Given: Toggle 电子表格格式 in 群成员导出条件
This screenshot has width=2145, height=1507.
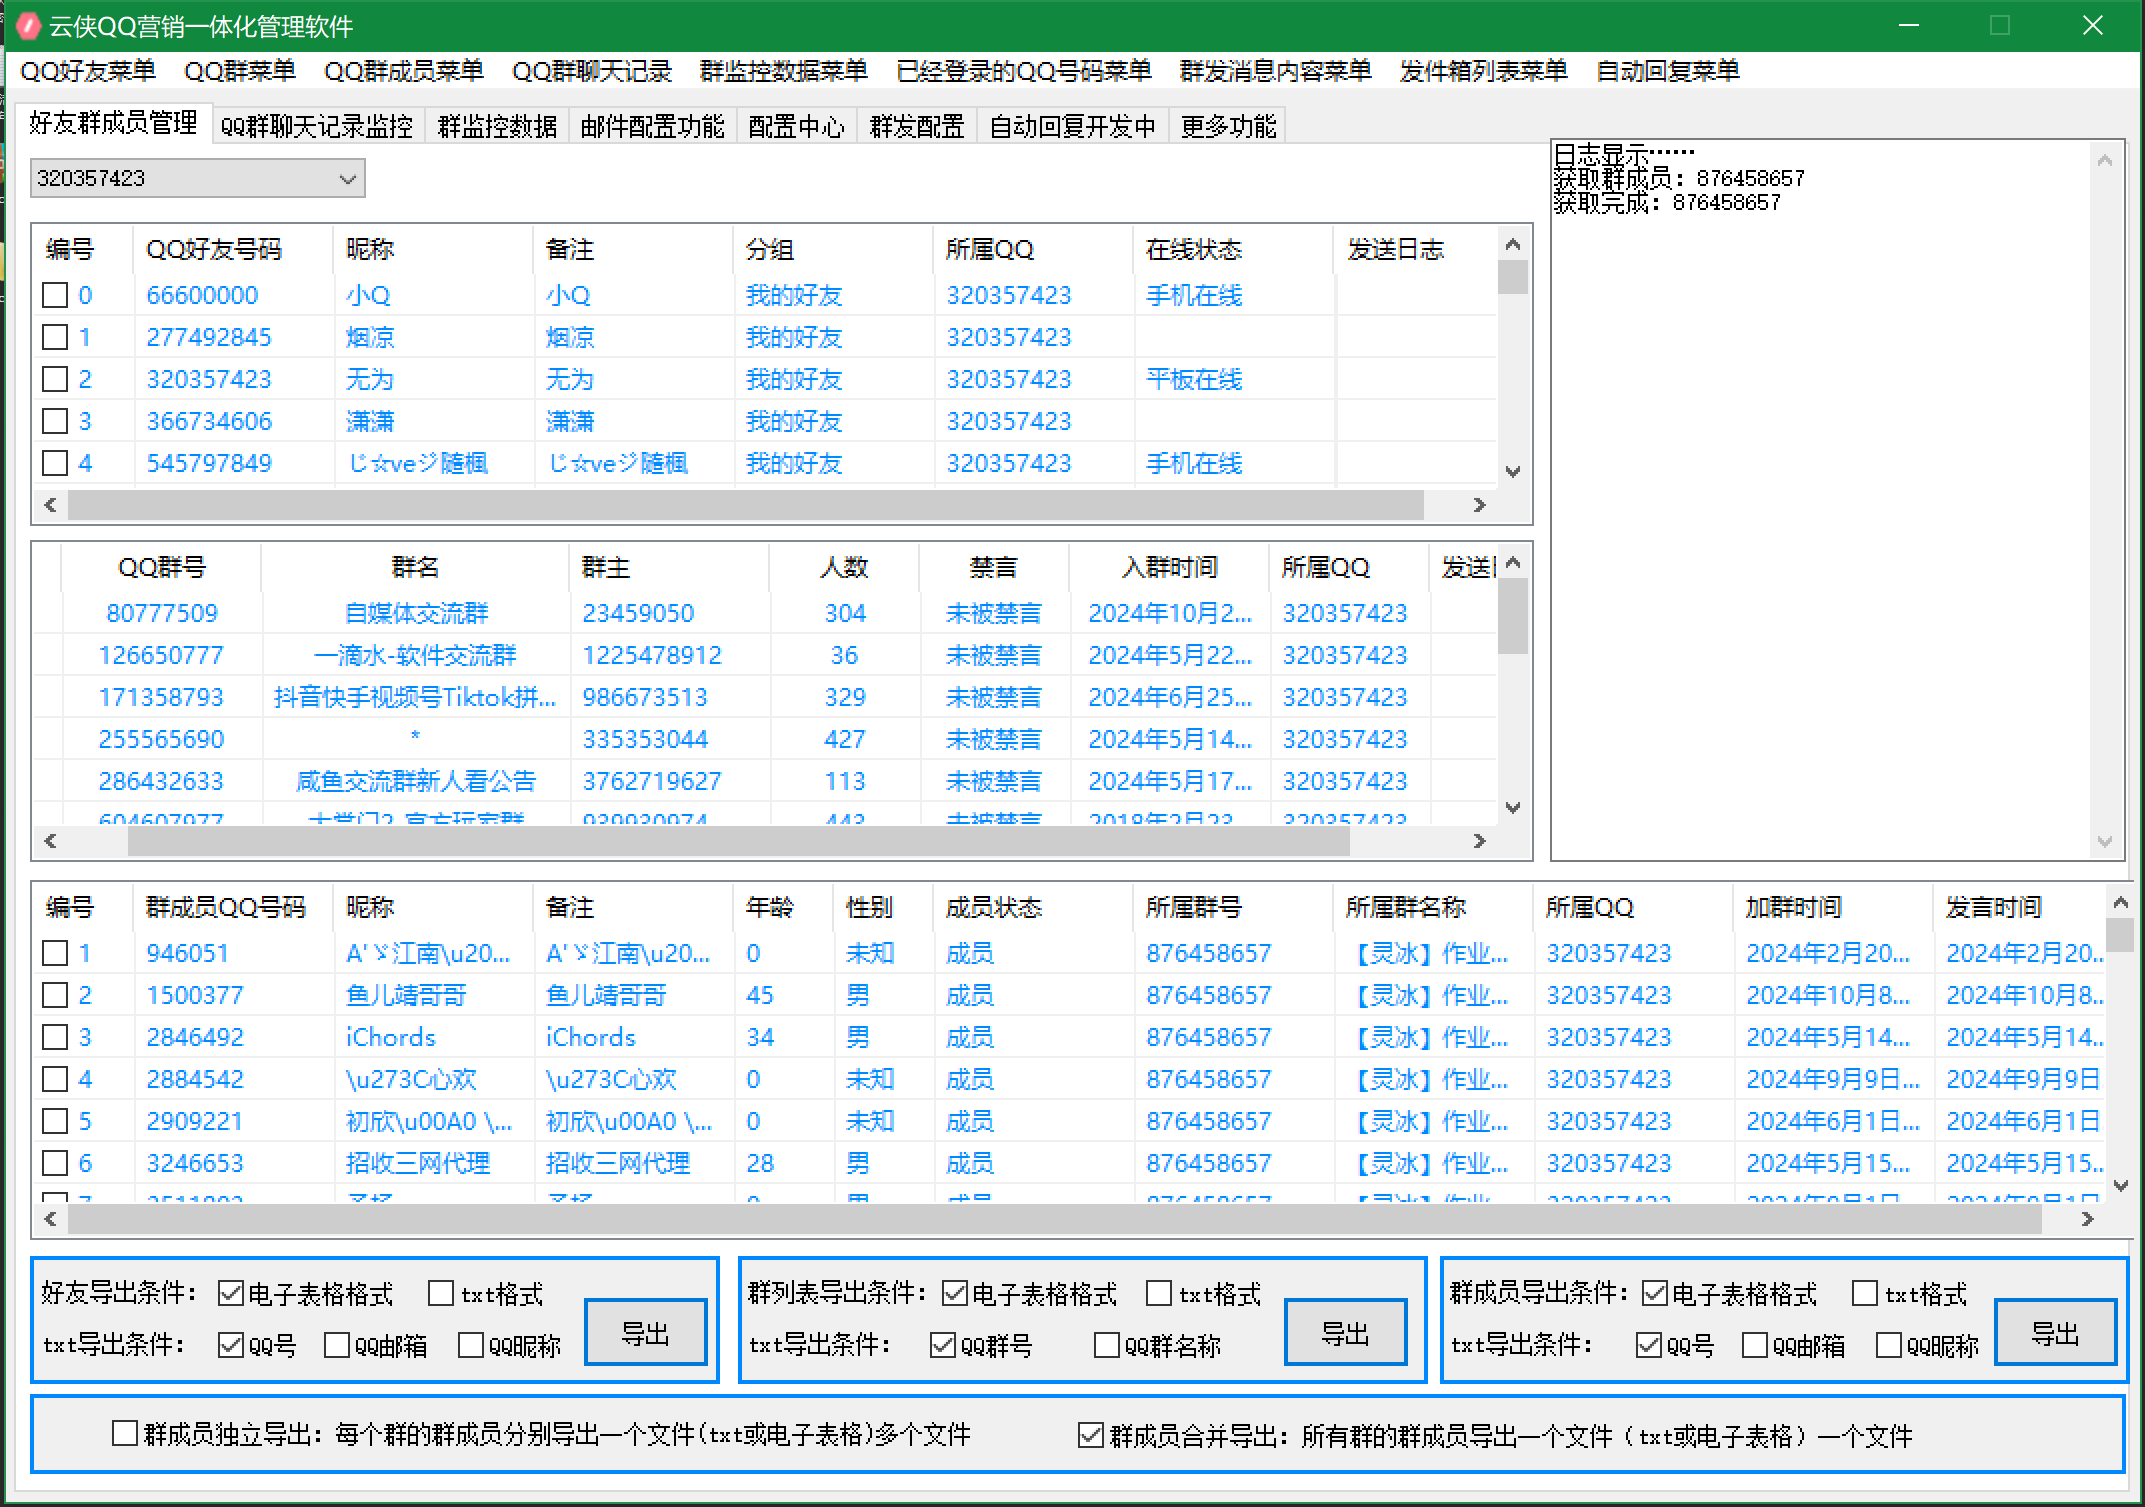Looking at the screenshot, I should pyautogui.click(x=1655, y=1294).
